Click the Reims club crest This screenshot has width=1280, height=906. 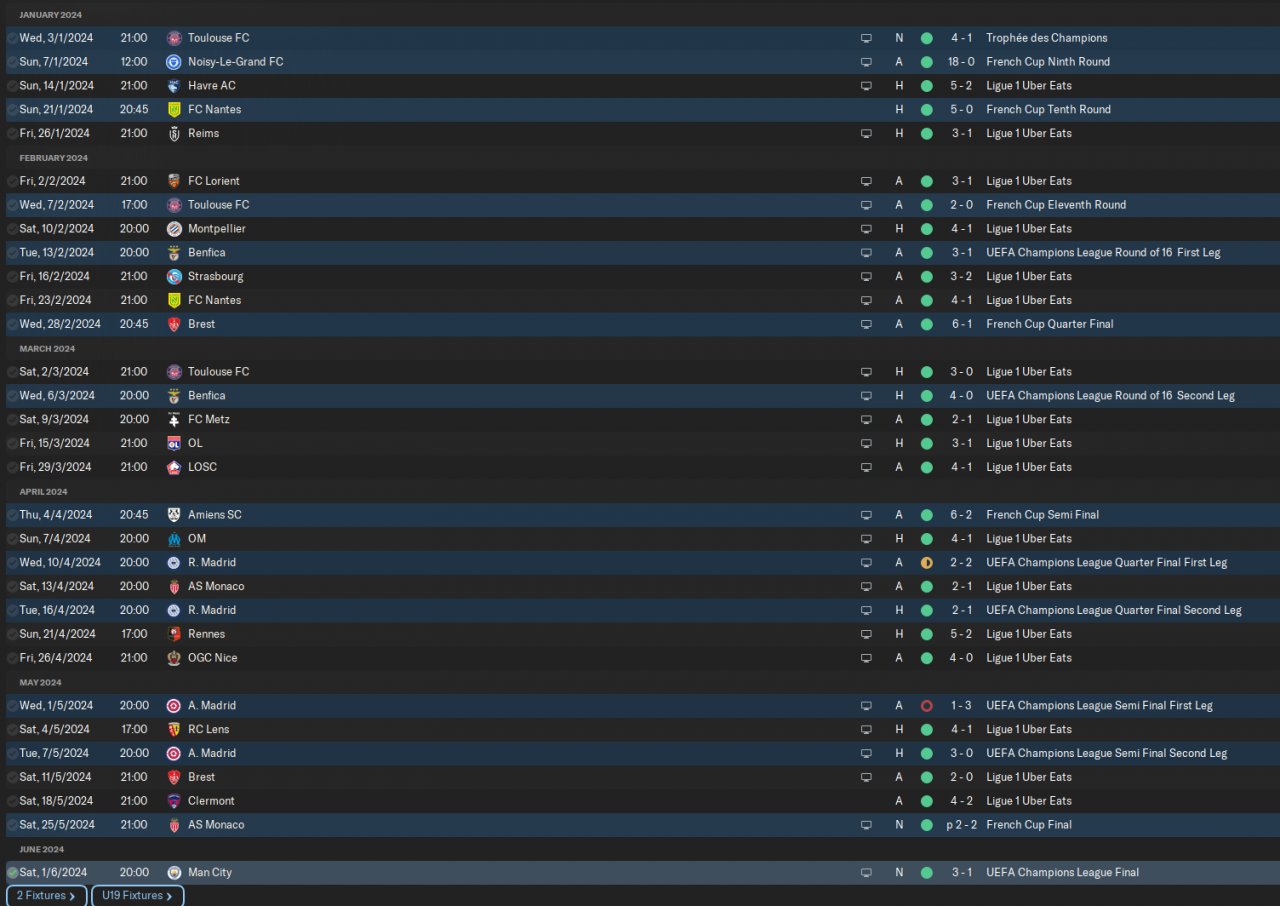pos(174,134)
